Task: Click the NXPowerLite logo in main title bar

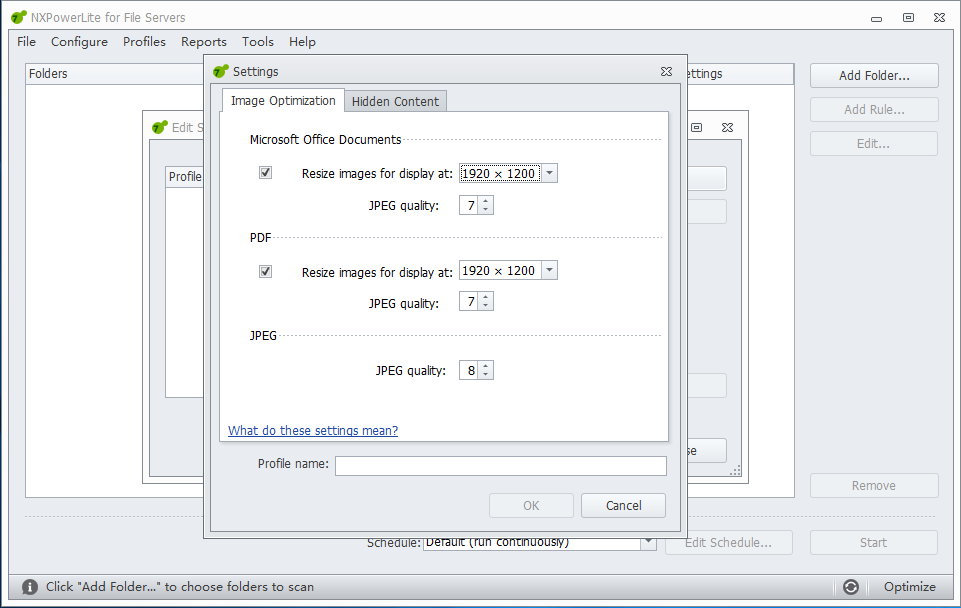Action: pyautogui.click(x=19, y=17)
